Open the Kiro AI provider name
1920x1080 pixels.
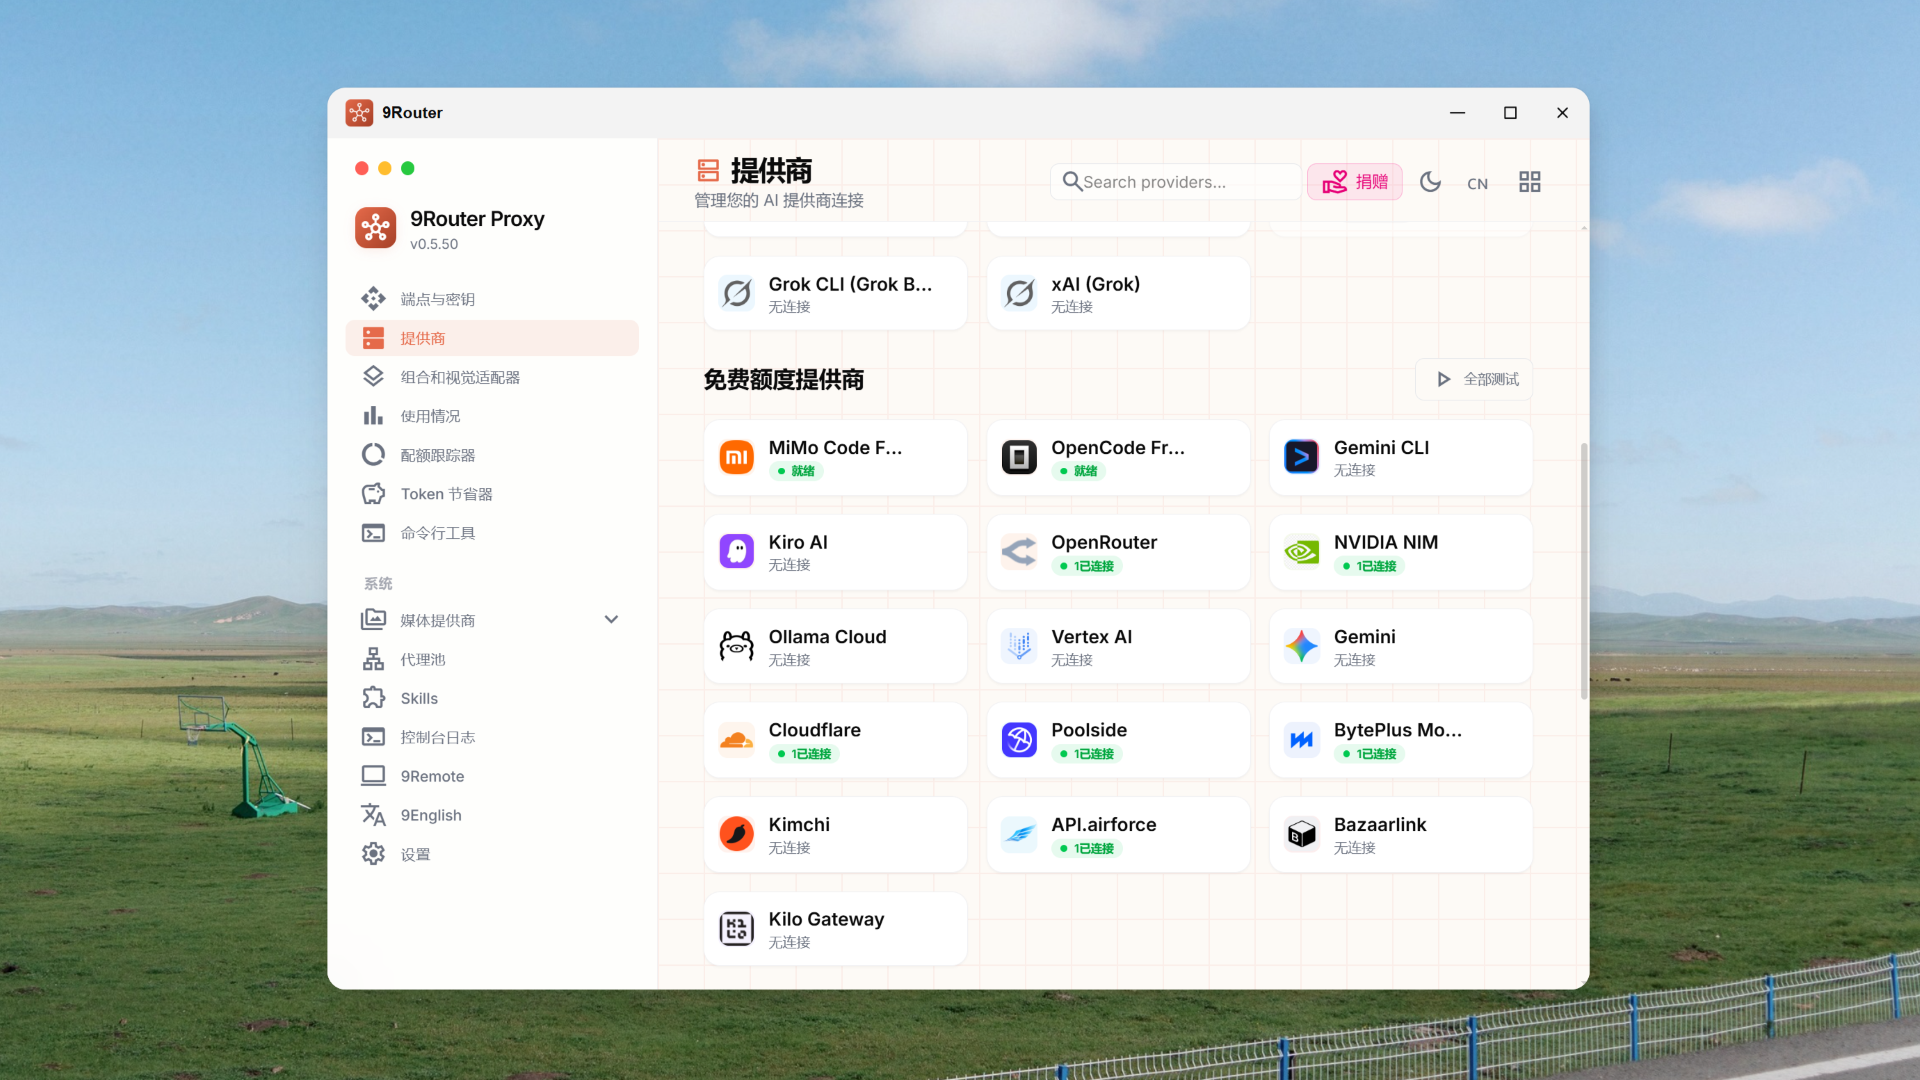[x=798, y=543]
